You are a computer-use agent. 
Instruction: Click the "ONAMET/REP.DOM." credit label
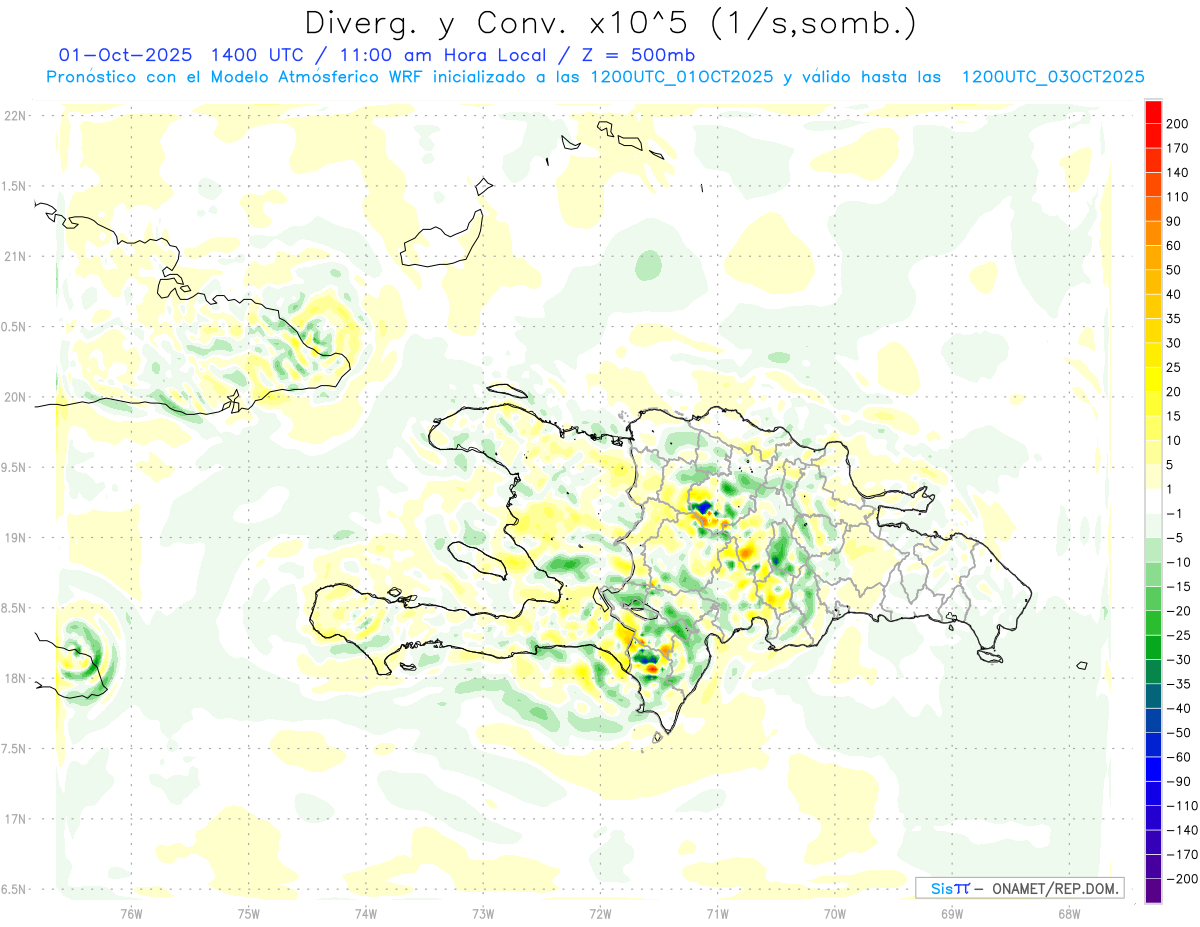click(1055, 888)
